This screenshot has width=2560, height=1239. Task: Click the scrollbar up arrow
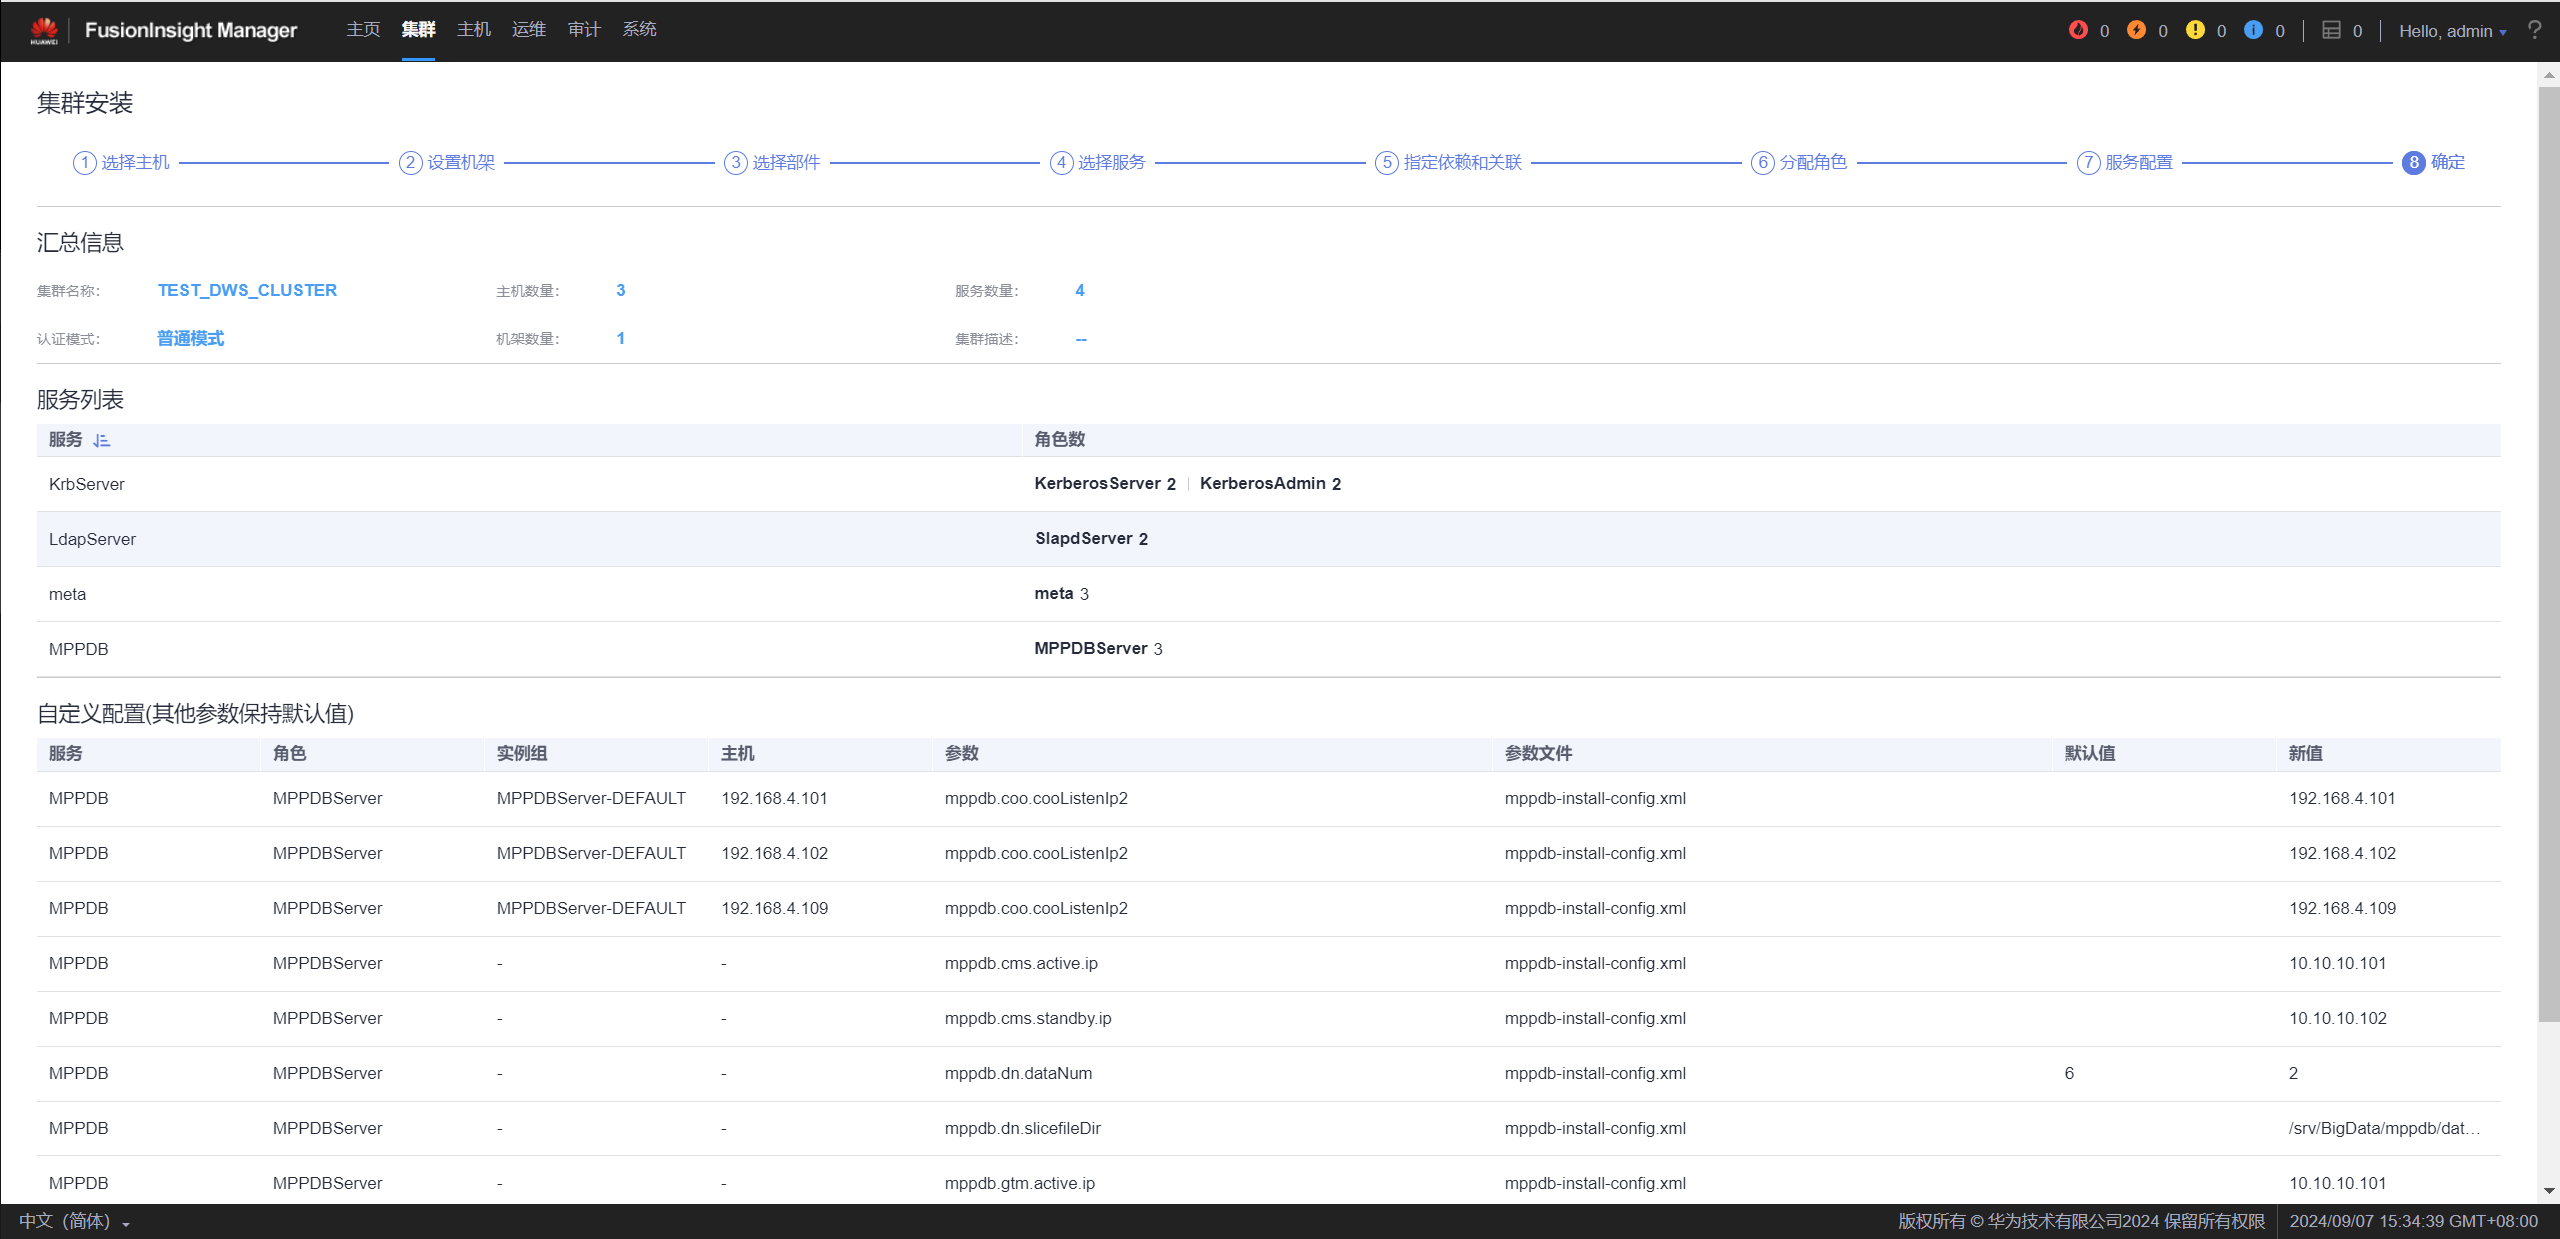(2549, 75)
